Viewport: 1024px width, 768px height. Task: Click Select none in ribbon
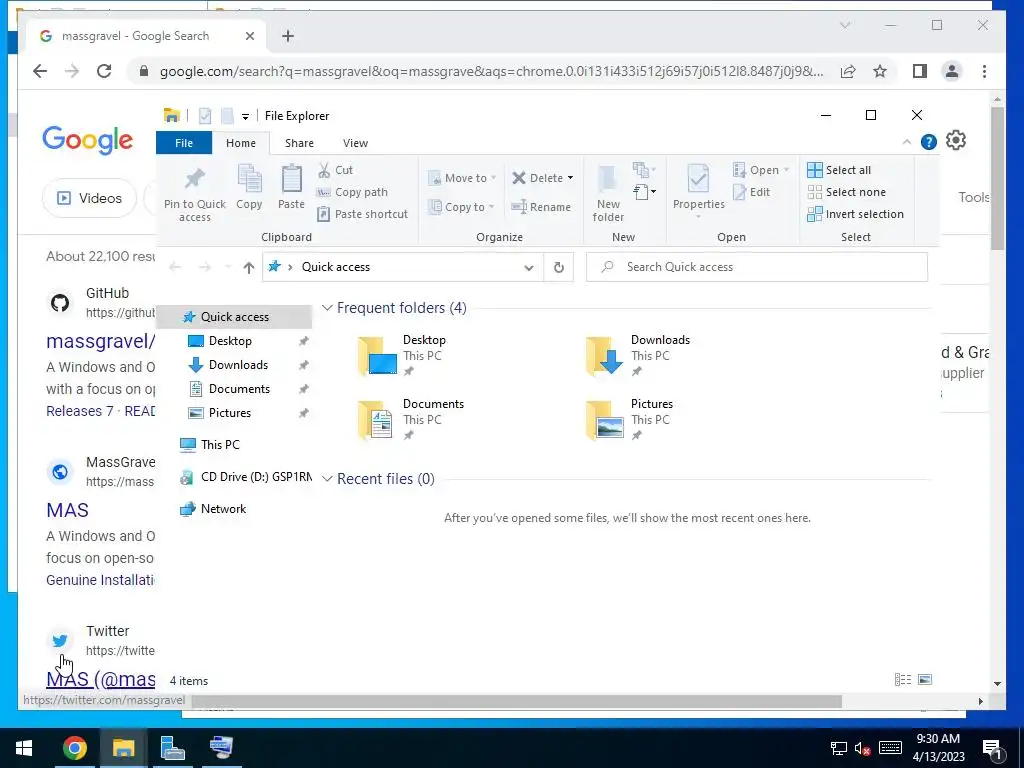click(847, 192)
